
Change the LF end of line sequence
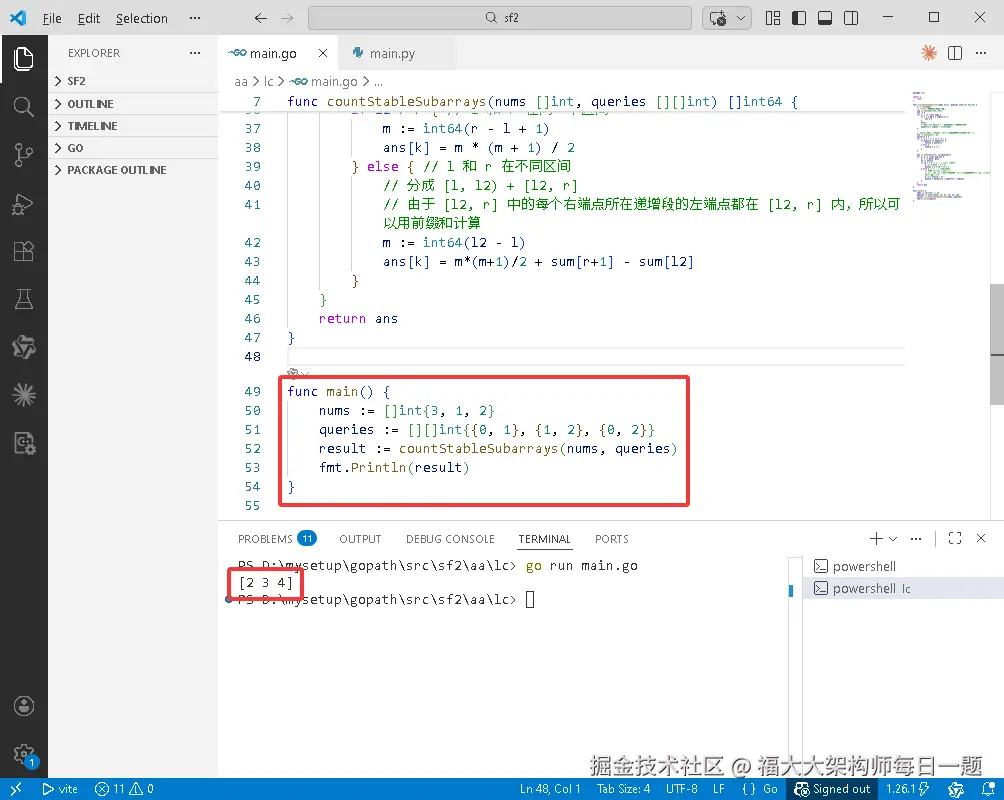click(718, 789)
